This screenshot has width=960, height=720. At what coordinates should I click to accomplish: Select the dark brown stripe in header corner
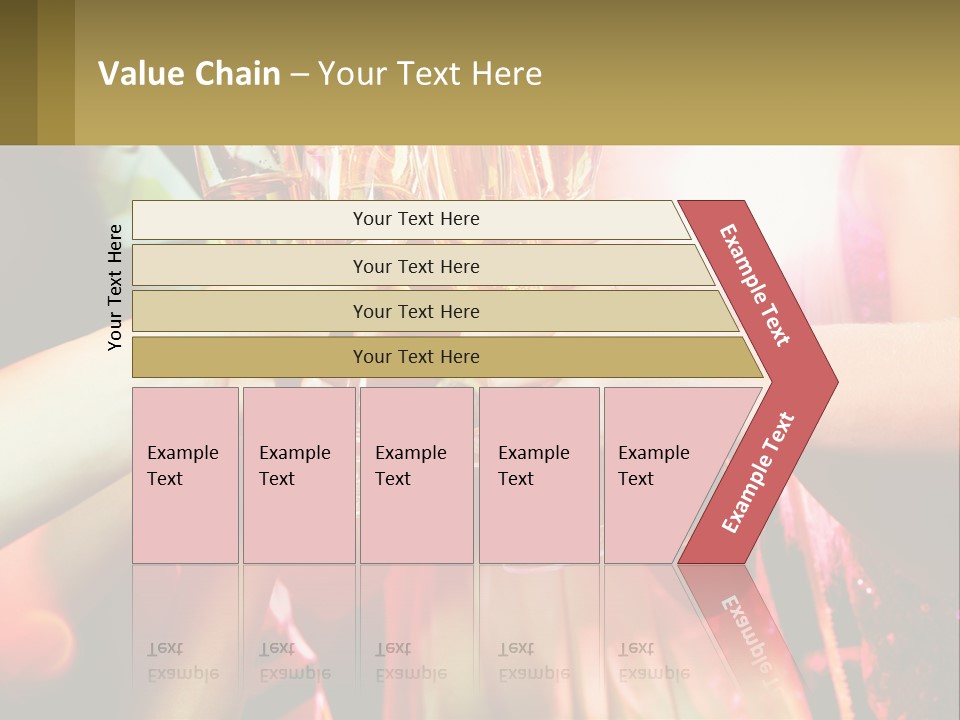18,72
